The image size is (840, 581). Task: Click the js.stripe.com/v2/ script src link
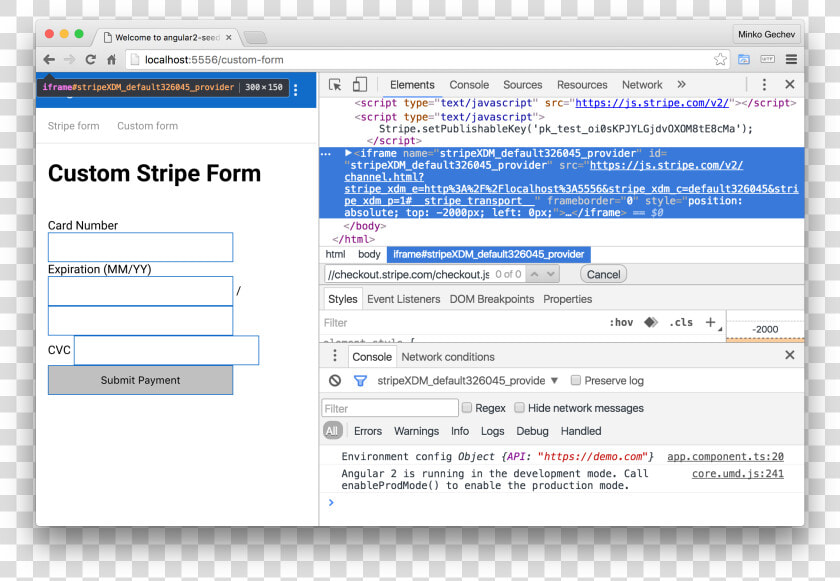point(652,103)
